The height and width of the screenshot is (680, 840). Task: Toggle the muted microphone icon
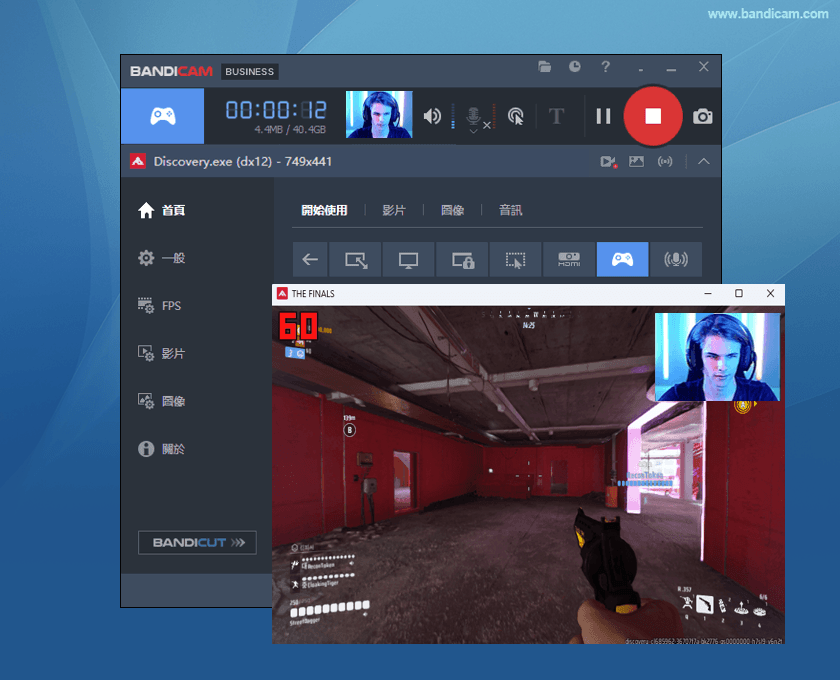point(474,115)
